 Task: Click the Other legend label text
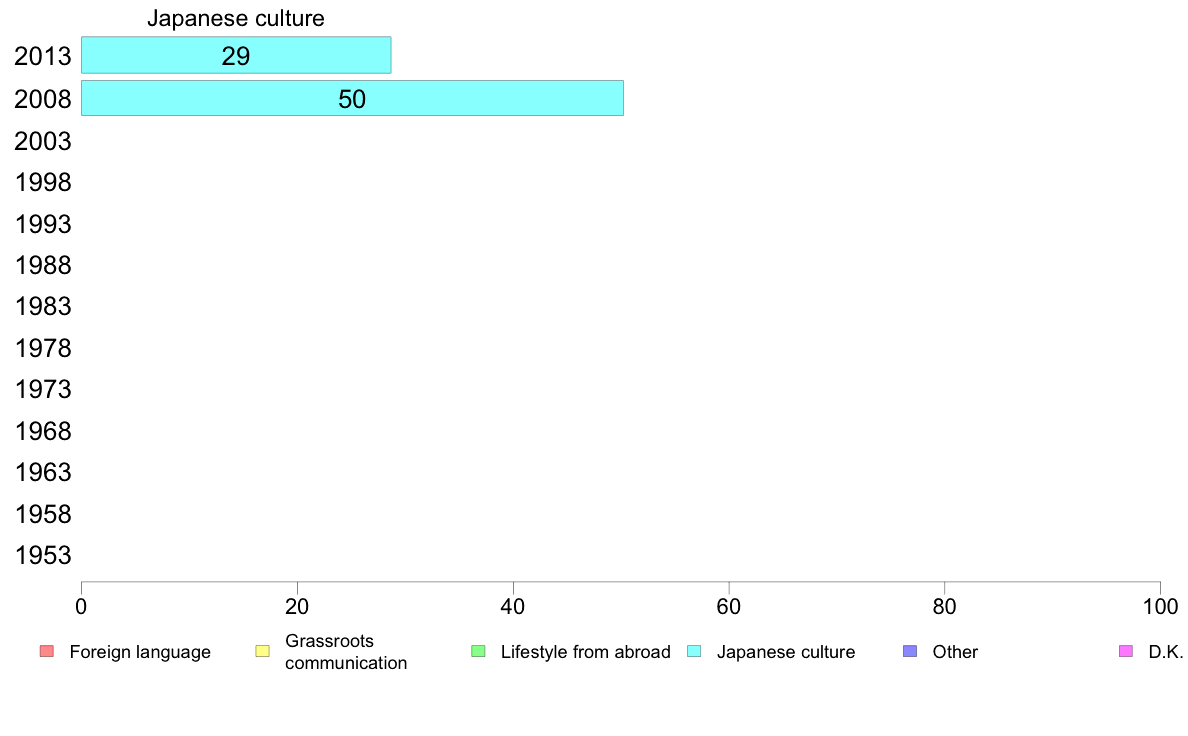pyautogui.click(x=955, y=652)
